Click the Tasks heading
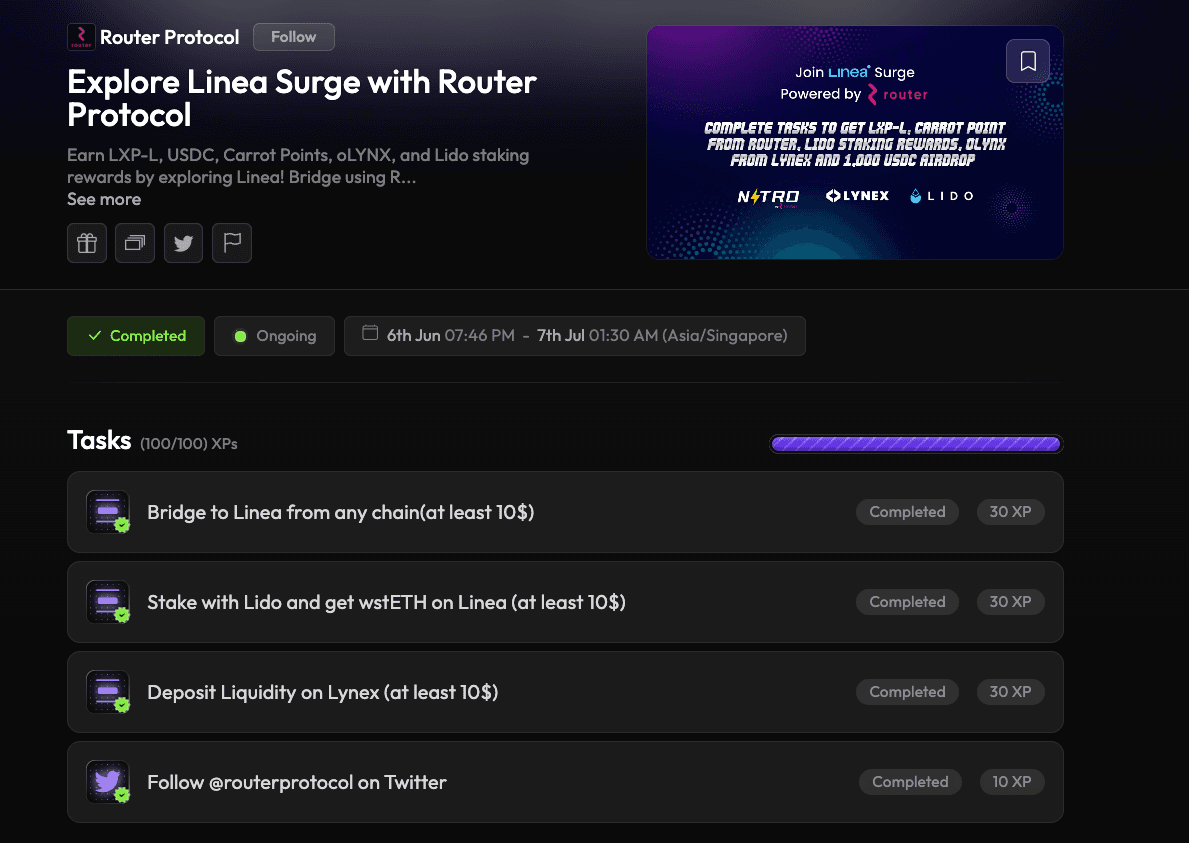 click(99, 440)
